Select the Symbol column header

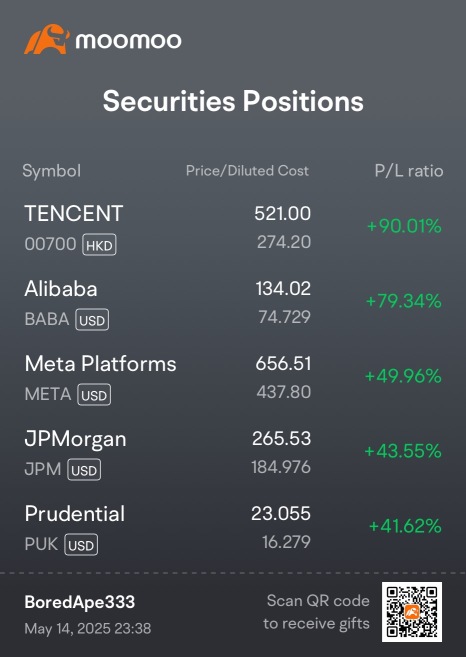51,171
